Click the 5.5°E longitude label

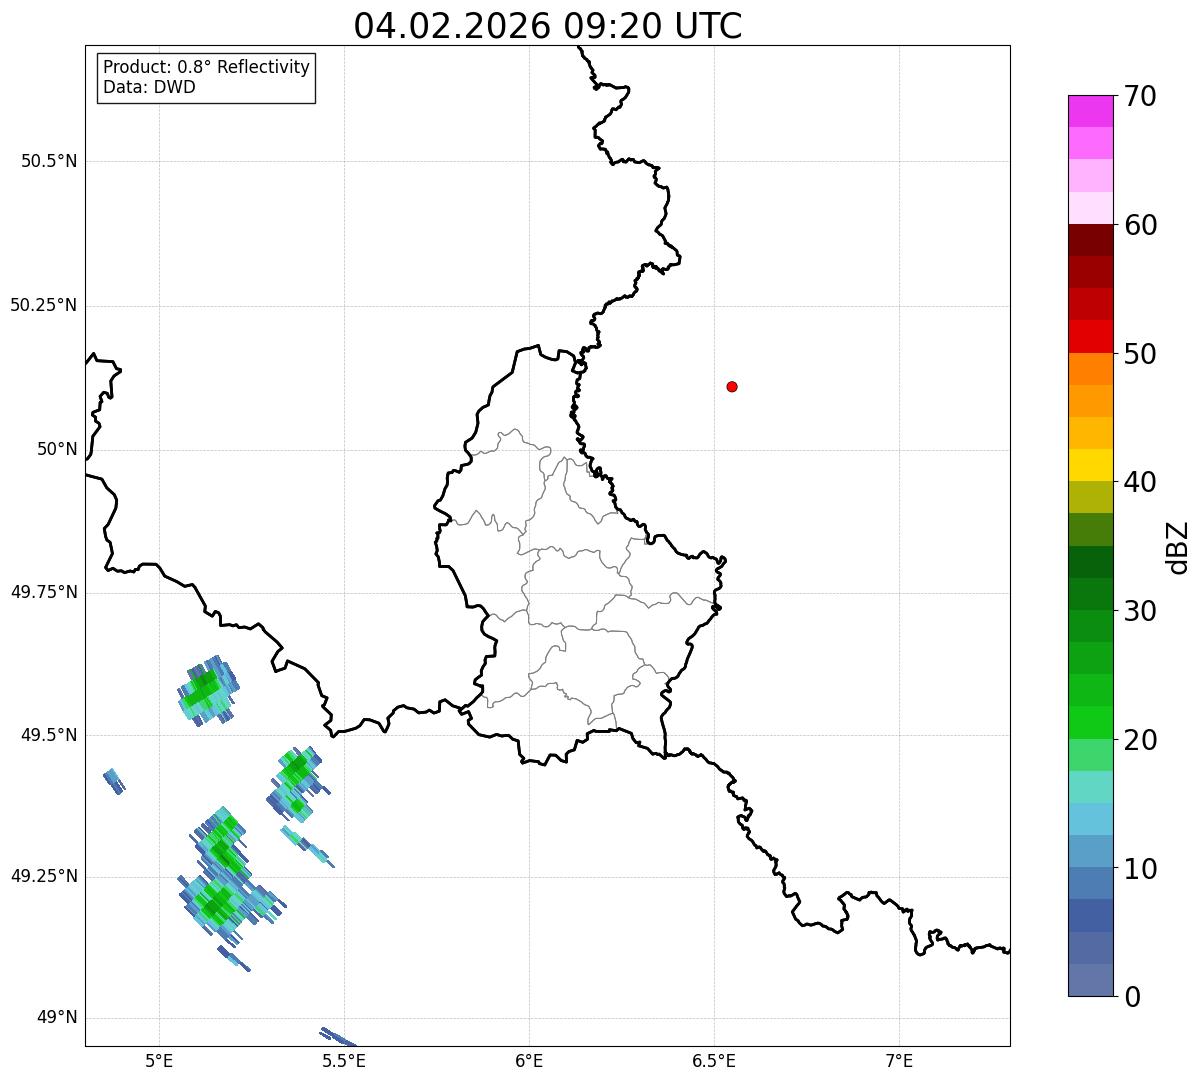click(344, 1060)
